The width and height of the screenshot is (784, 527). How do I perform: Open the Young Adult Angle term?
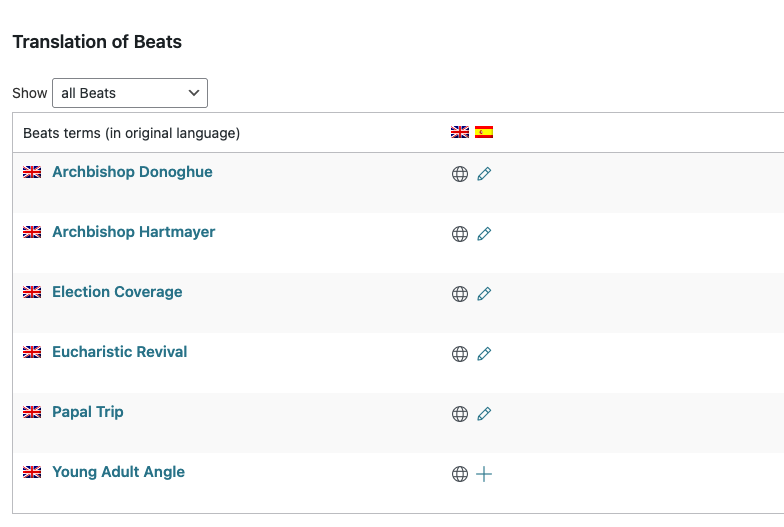118,472
